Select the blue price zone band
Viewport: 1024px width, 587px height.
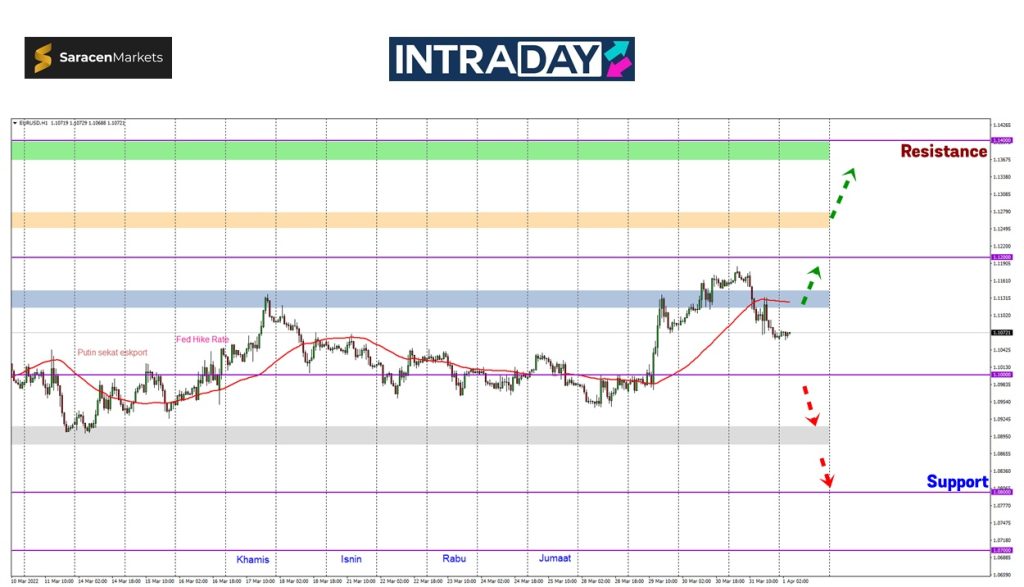(x=420, y=299)
